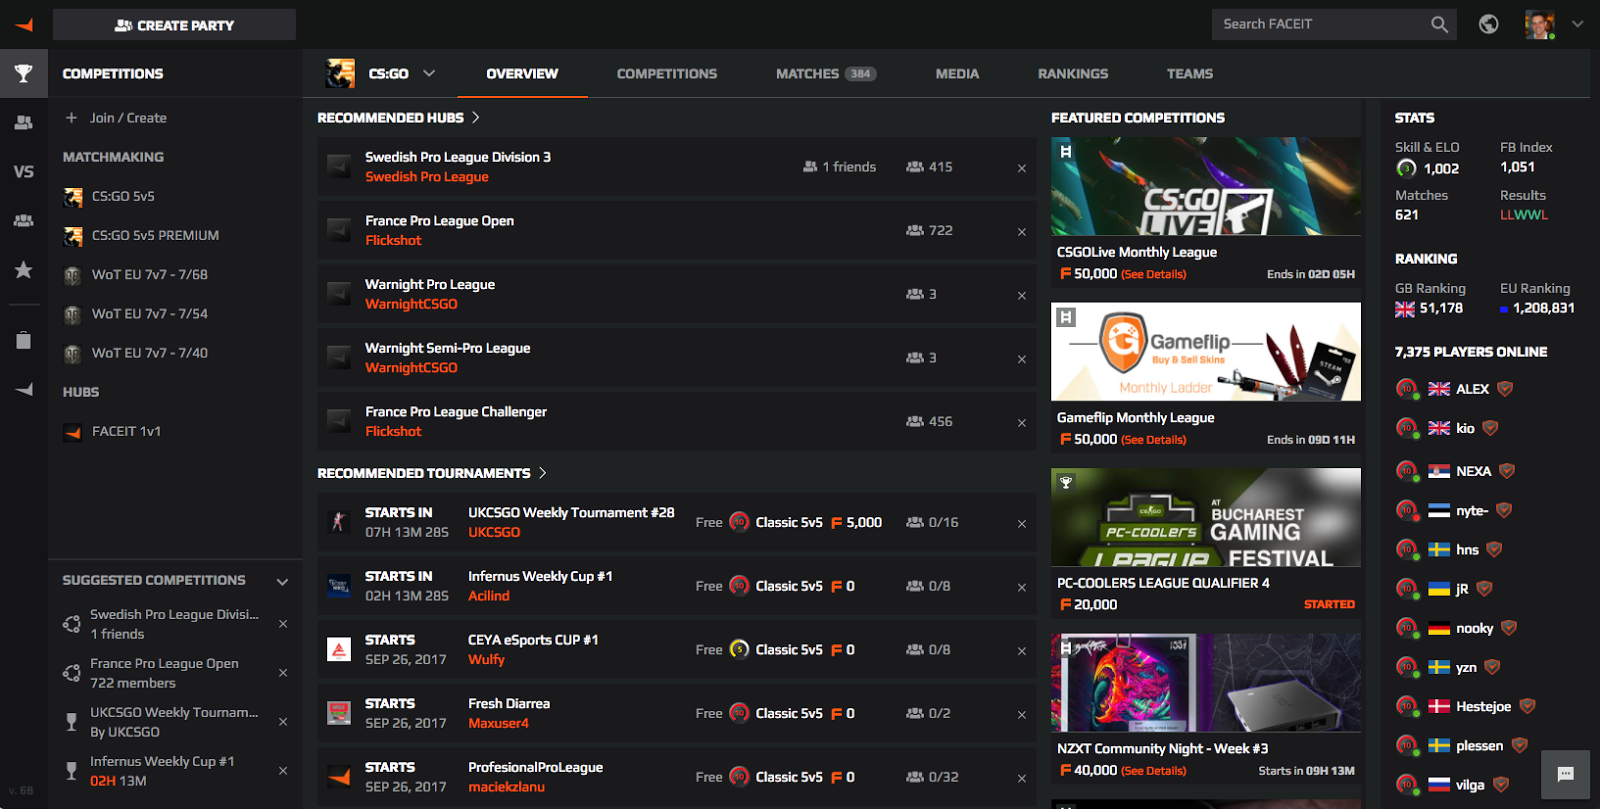Open See Details for Gameflip Monthly League
Screen dimensions: 1600x809
pyautogui.click(x=1153, y=440)
